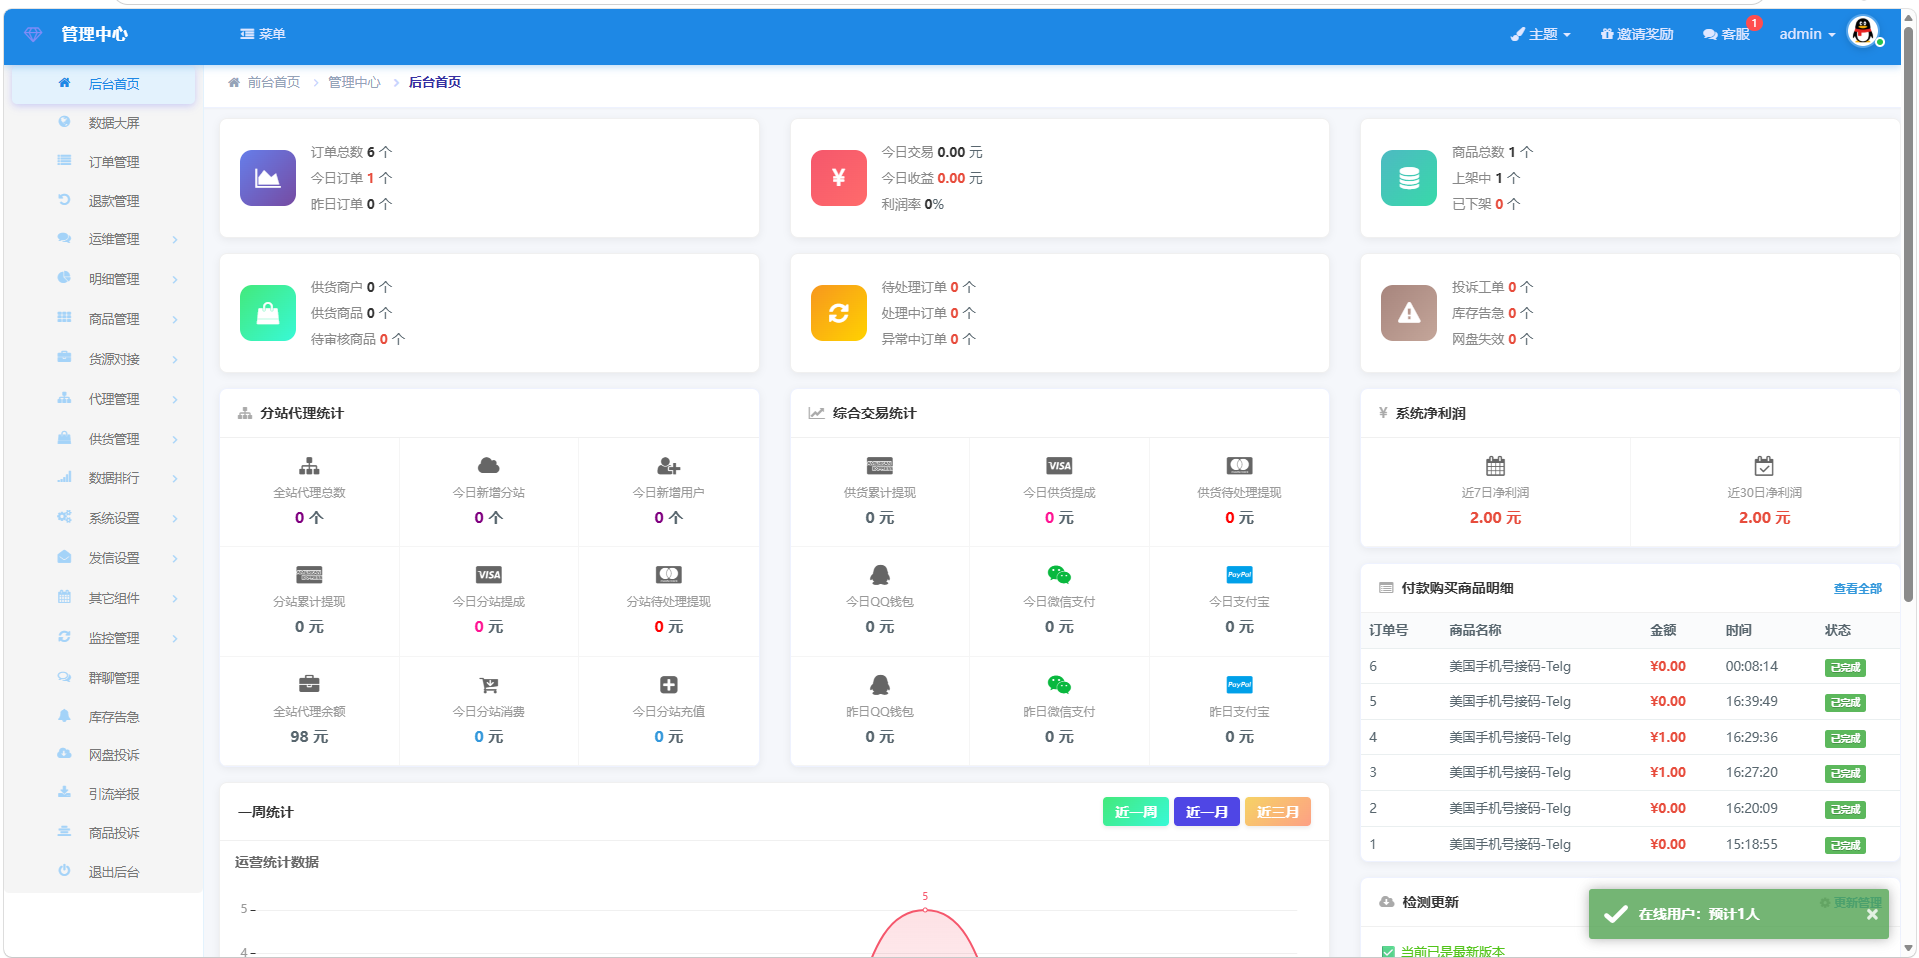Click the 近7日净利润 calendar icon
The width and height of the screenshot is (1919, 958).
click(x=1495, y=466)
